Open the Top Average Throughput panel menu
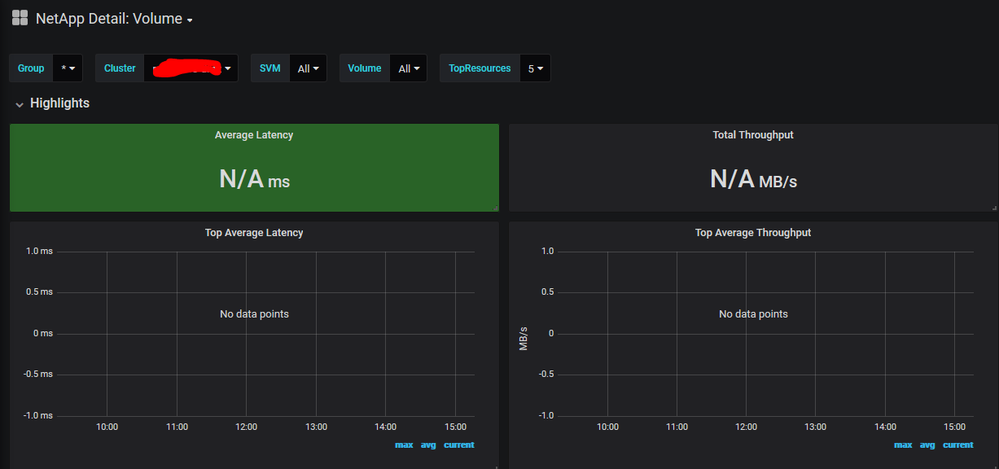This screenshot has width=999, height=469. (x=753, y=233)
